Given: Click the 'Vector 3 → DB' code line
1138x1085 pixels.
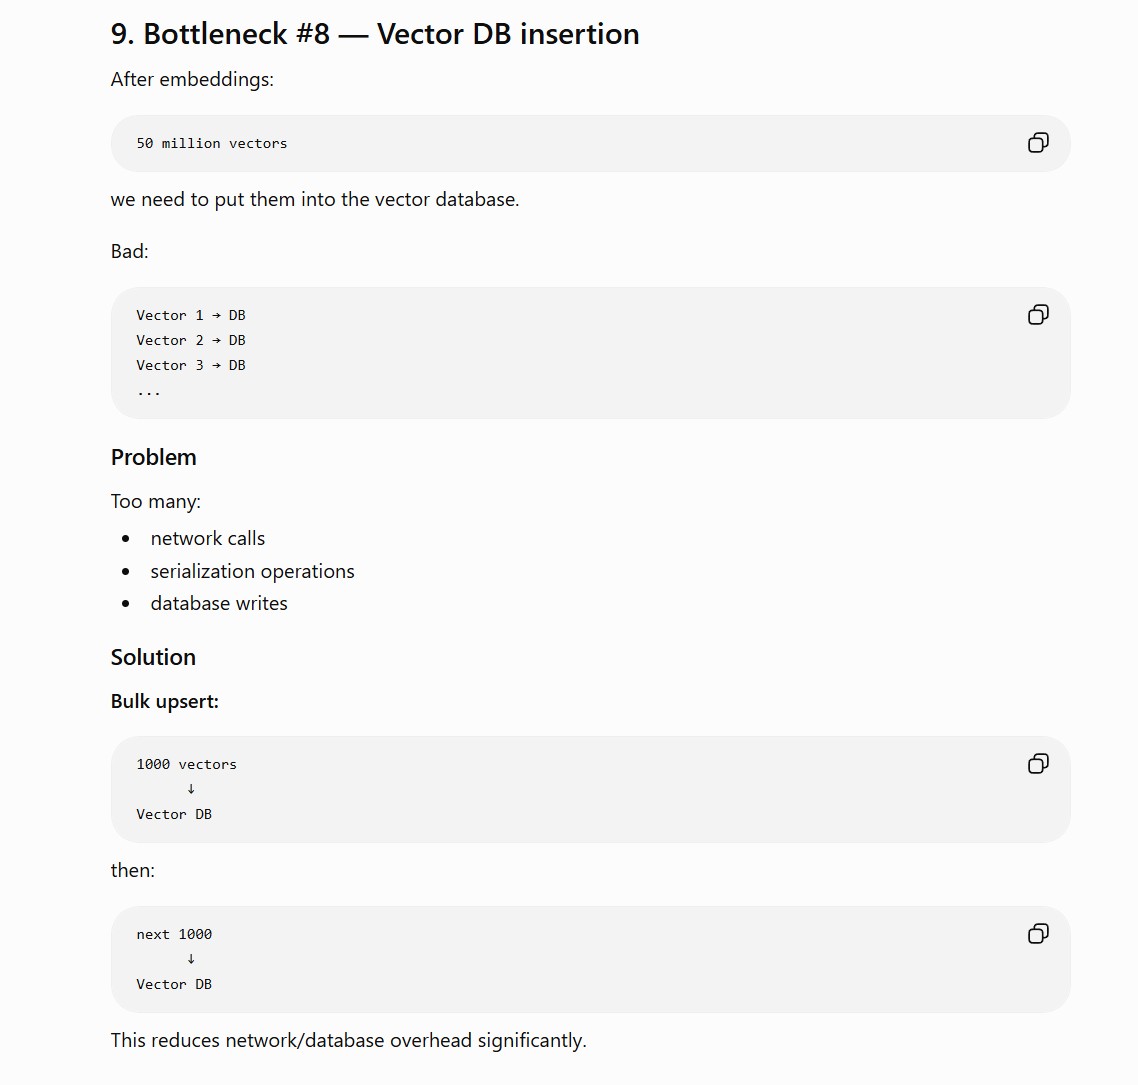Looking at the screenshot, I should coord(191,365).
